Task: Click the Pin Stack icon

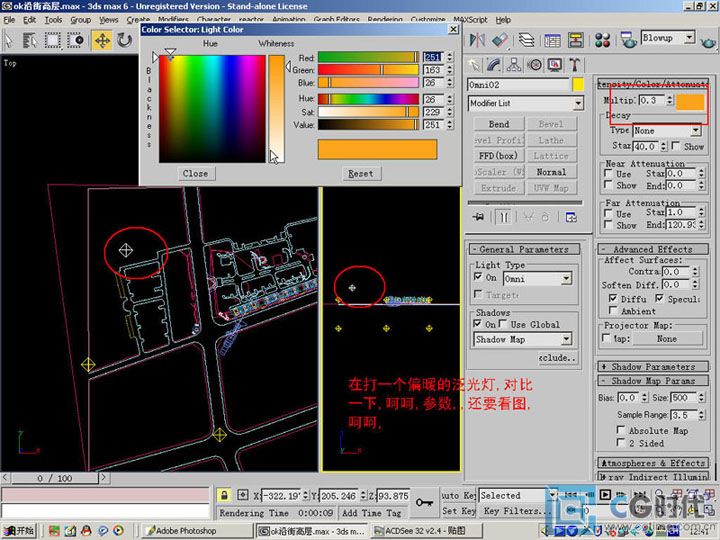Action: [479, 216]
